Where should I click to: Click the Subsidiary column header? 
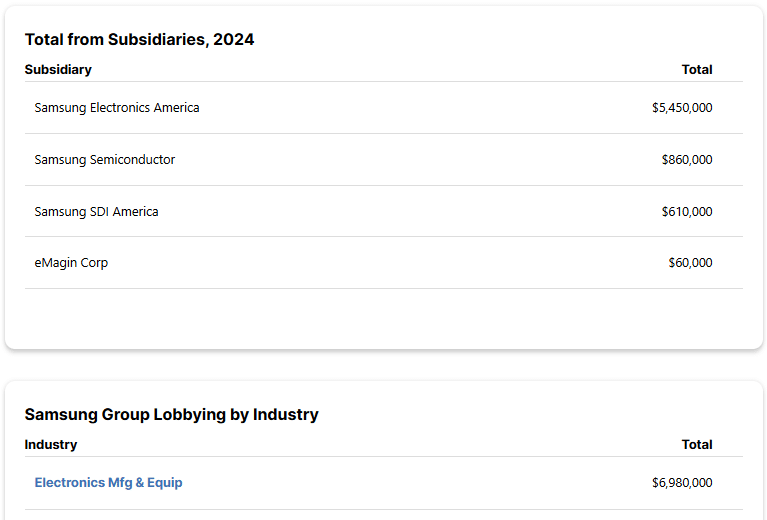58,70
